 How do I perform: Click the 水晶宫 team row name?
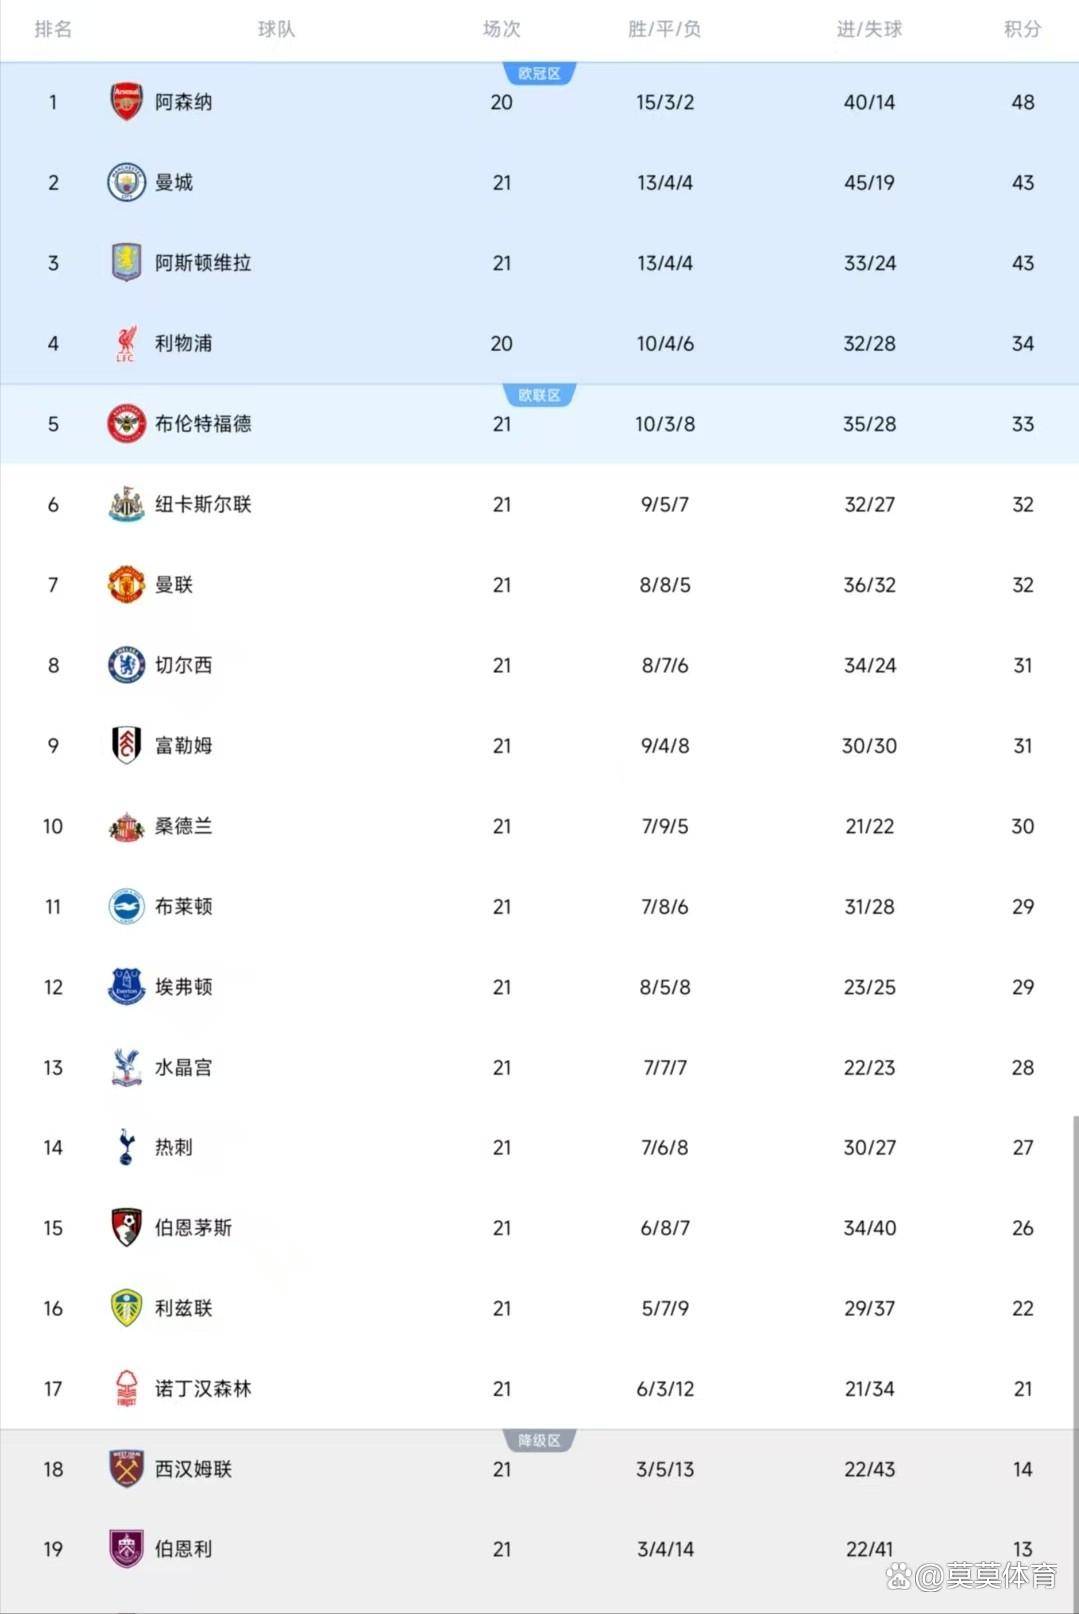pyautogui.click(x=183, y=1068)
